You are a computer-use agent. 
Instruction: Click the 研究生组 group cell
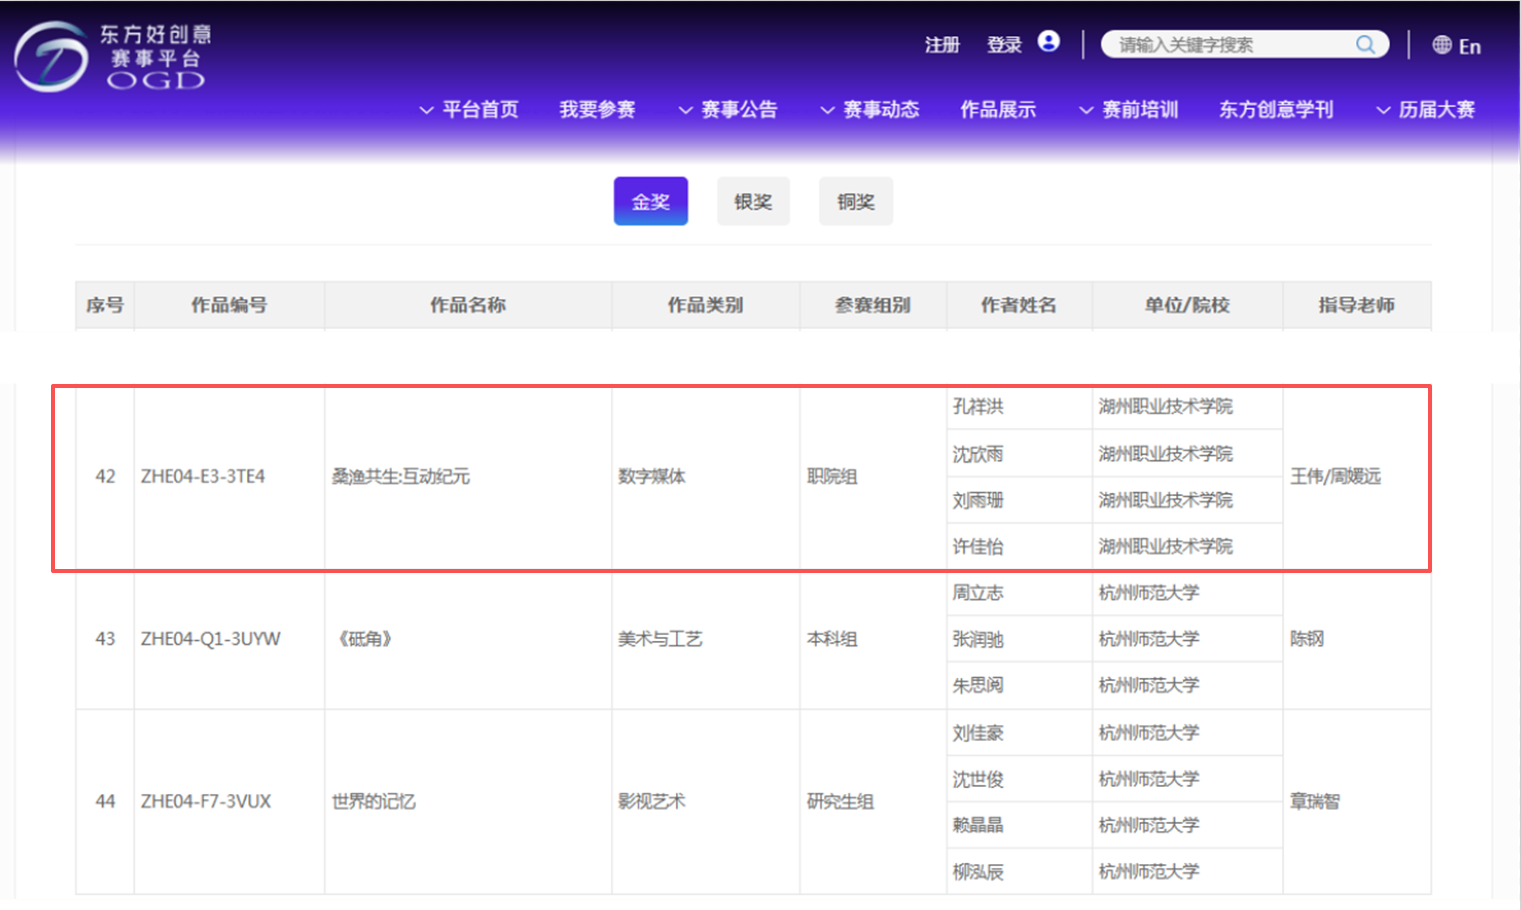[x=841, y=801]
